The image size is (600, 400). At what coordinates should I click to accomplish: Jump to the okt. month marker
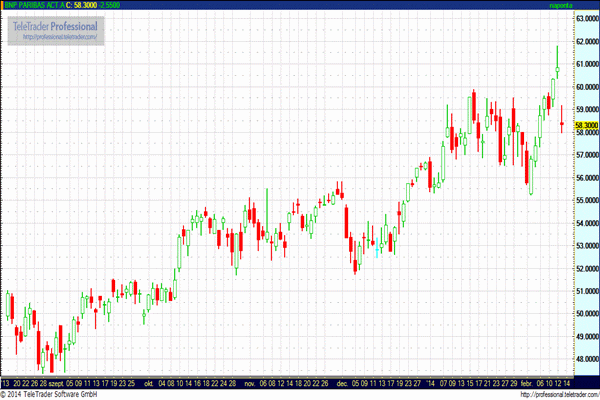[149, 383]
